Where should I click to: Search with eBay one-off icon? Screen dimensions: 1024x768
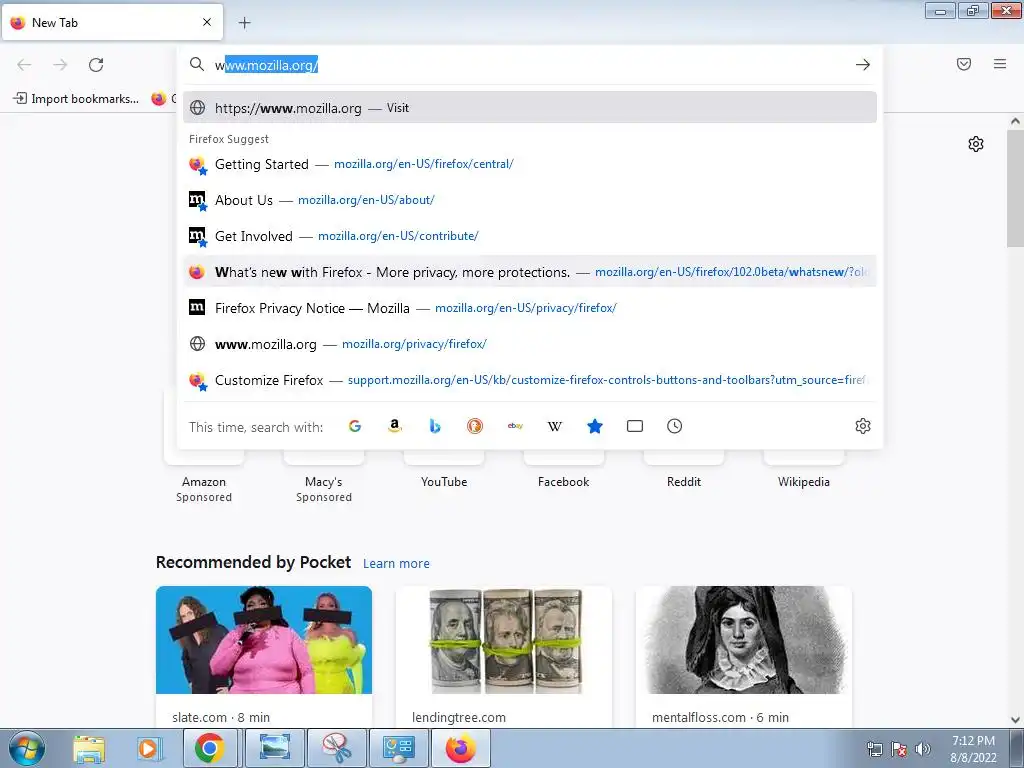(515, 426)
